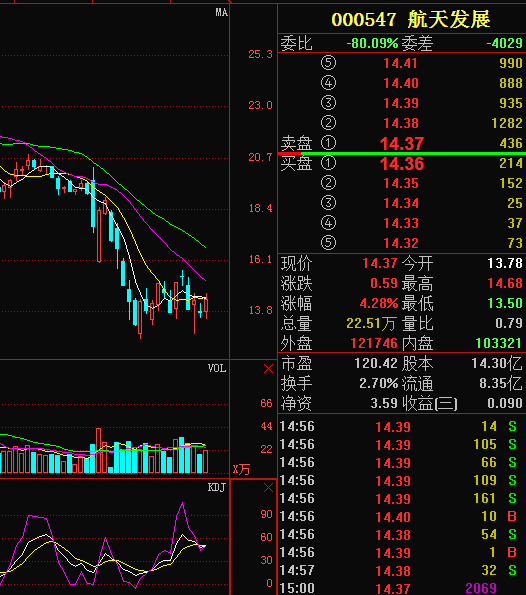Click the circled 2 icon beside 14.35
Screen dimensions: 526x595
pyautogui.click(x=328, y=183)
